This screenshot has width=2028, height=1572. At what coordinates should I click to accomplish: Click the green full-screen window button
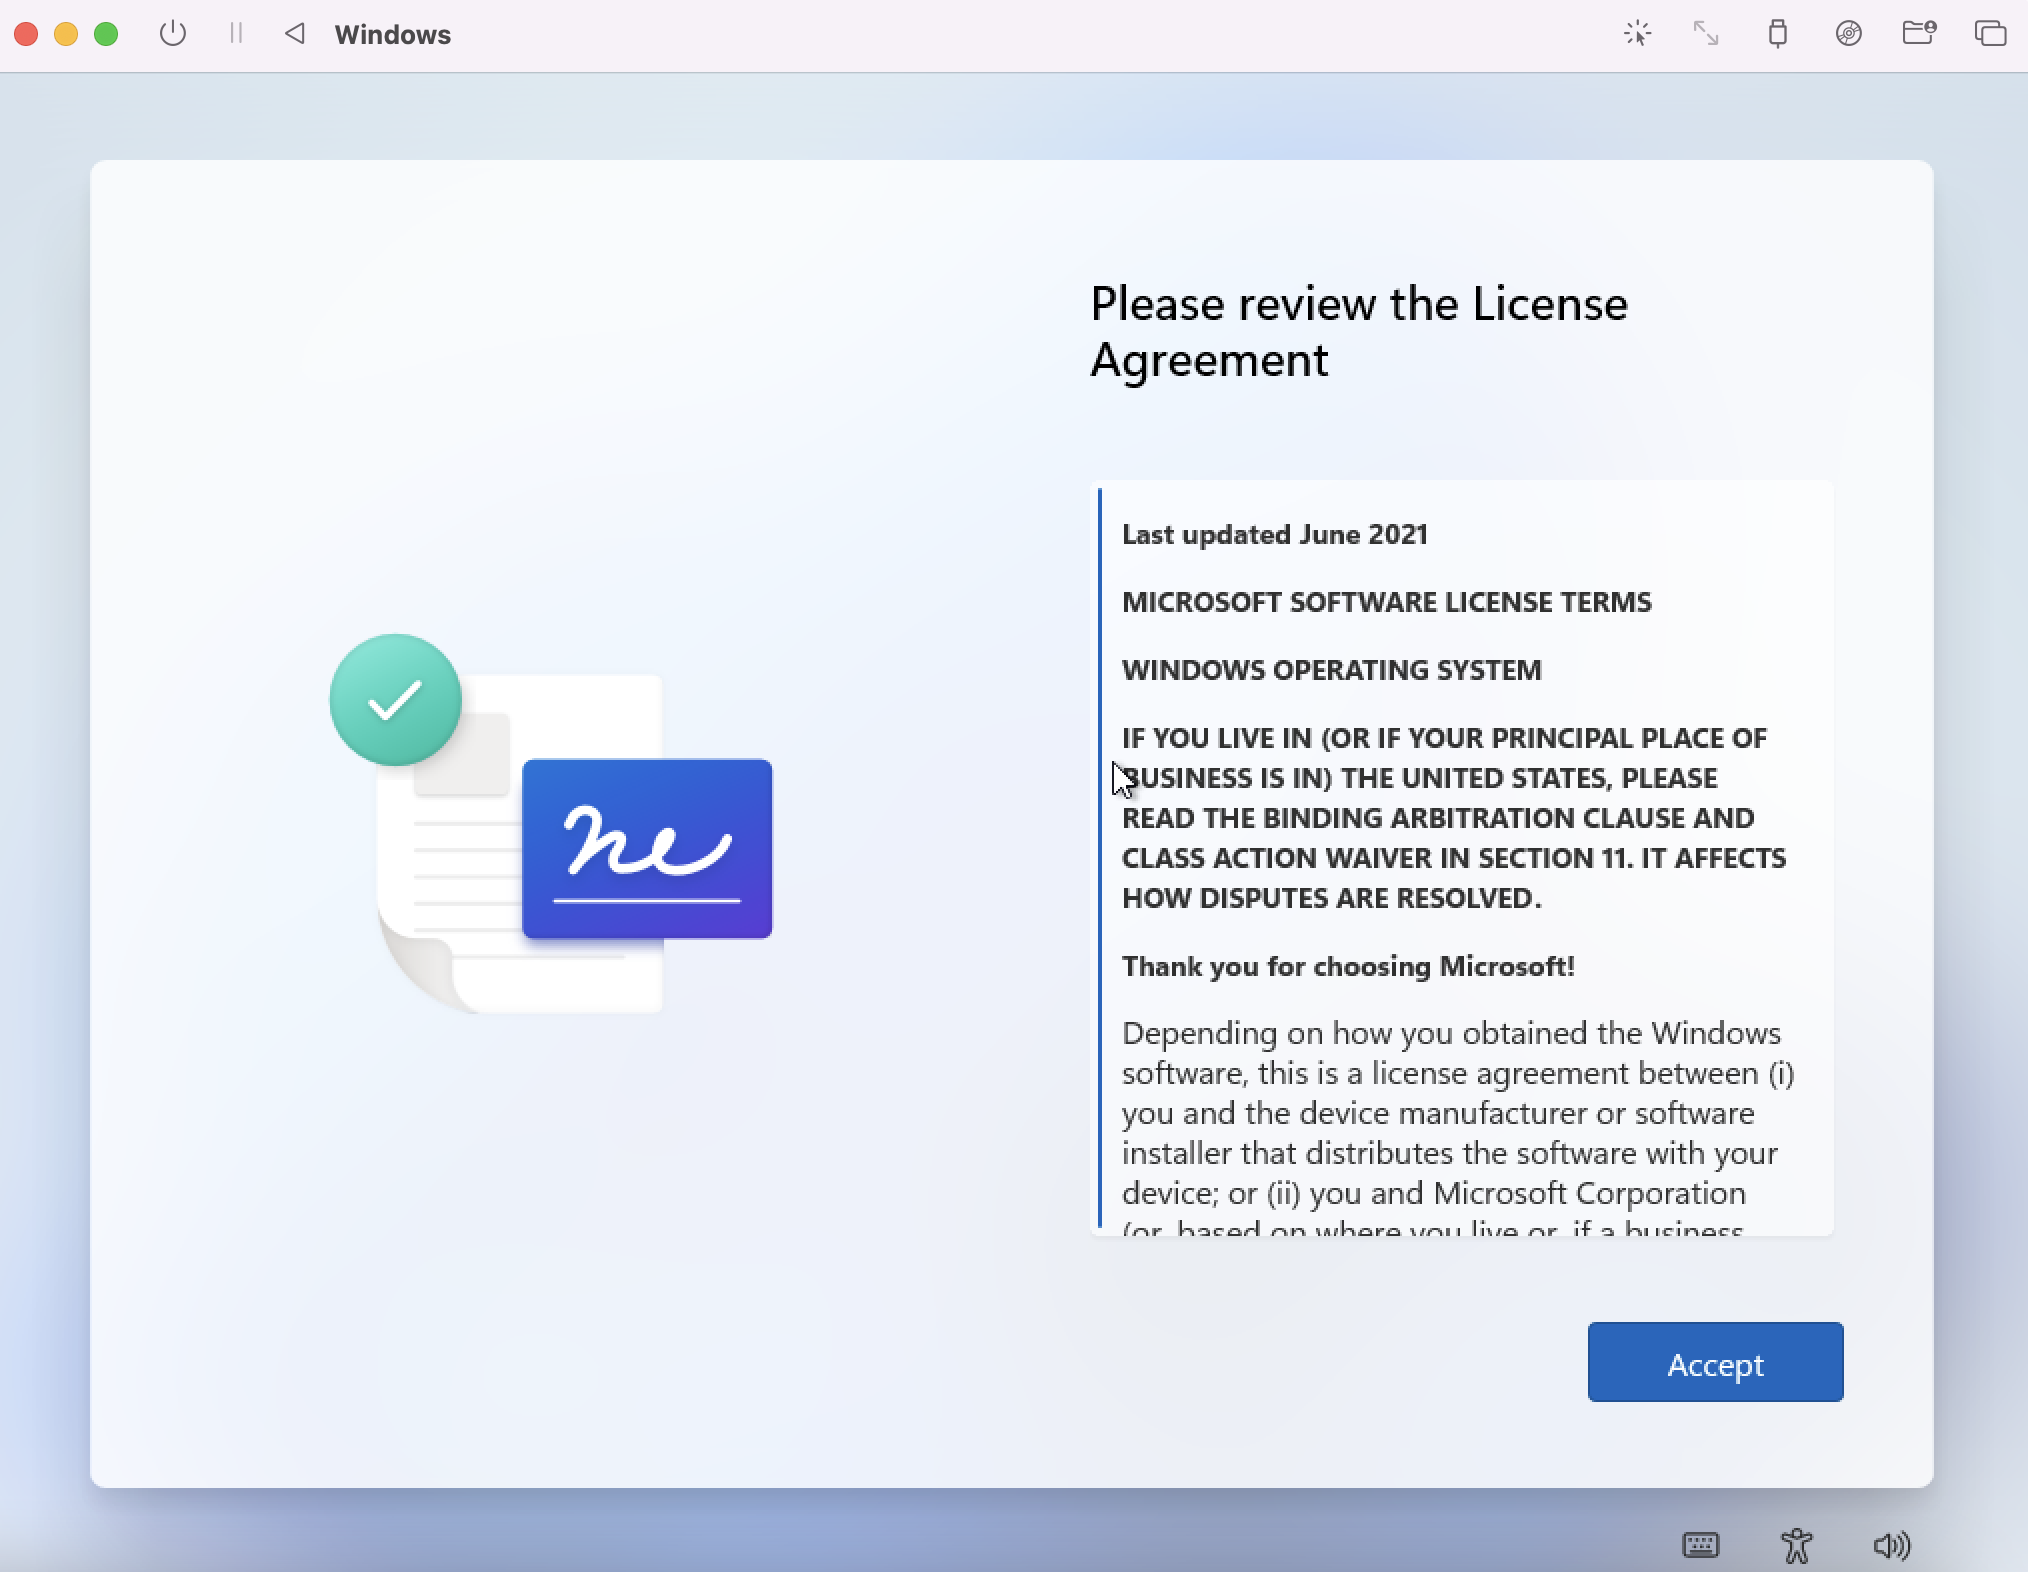[106, 34]
